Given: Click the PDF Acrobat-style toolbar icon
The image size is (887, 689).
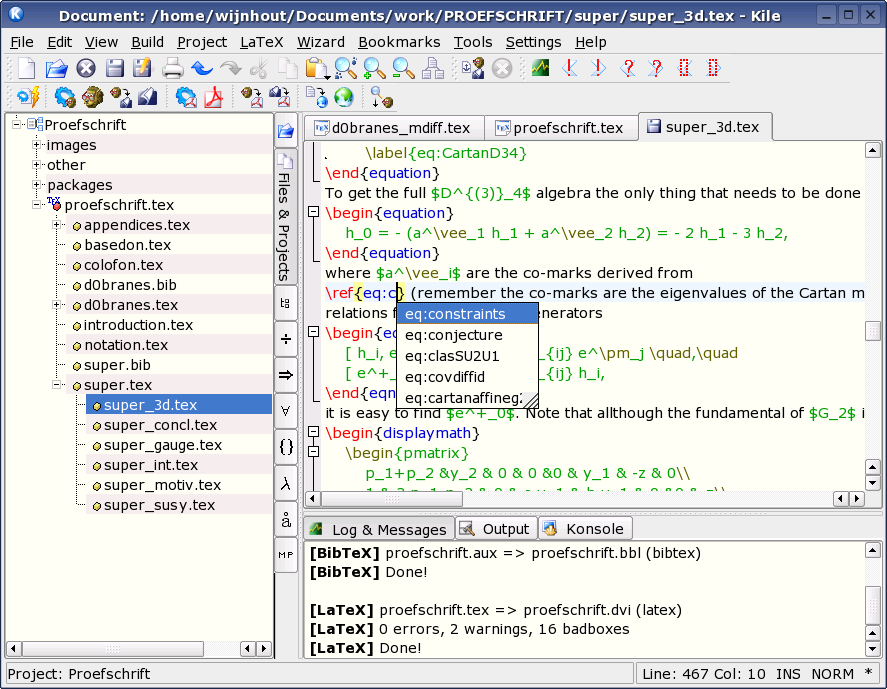Looking at the screenshot, I should click(x=213, y=97).
